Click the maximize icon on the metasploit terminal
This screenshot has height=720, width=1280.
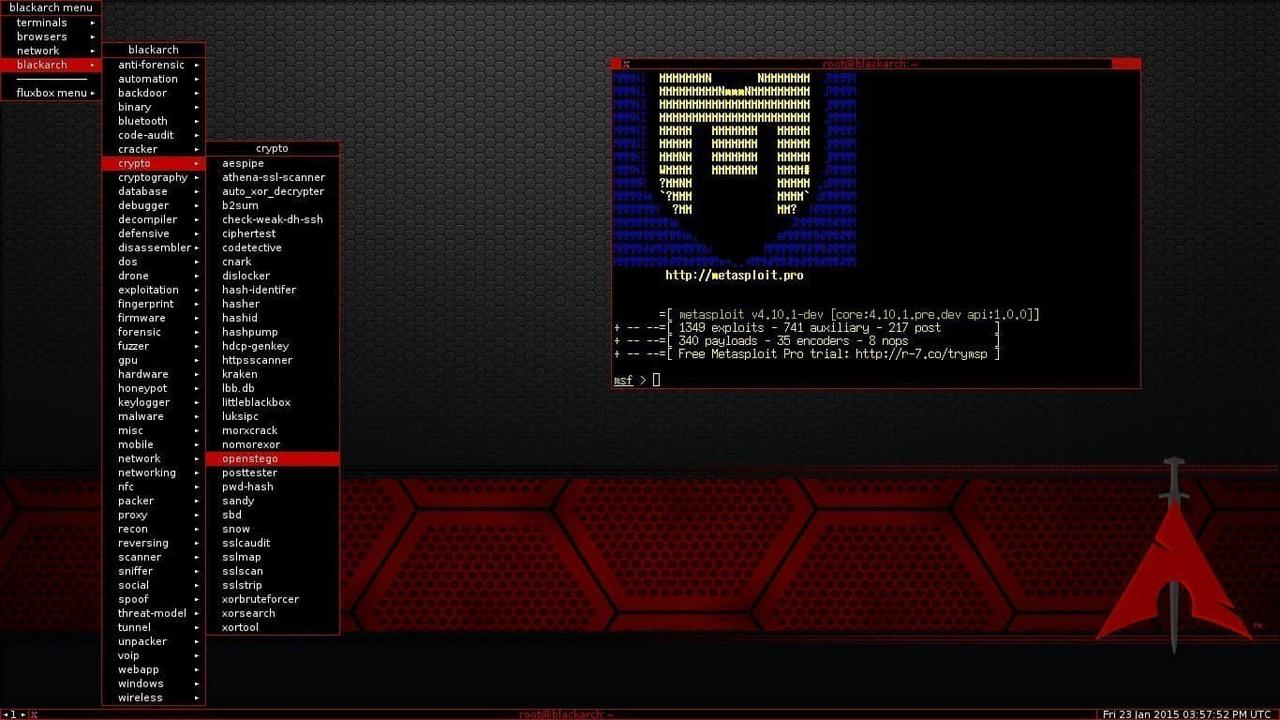pyautogui.click(x=1125, y=63)
